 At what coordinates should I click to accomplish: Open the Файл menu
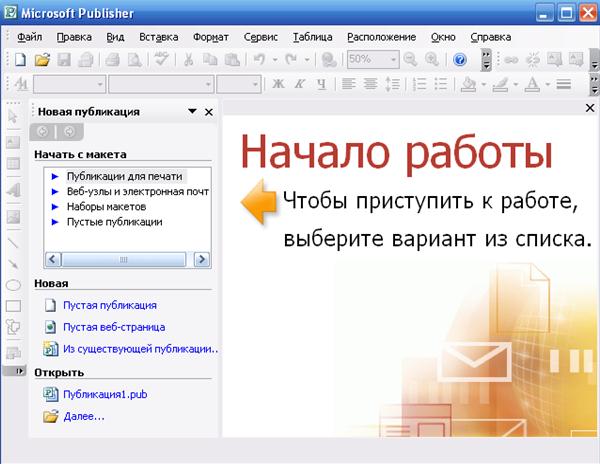(29, 37)
